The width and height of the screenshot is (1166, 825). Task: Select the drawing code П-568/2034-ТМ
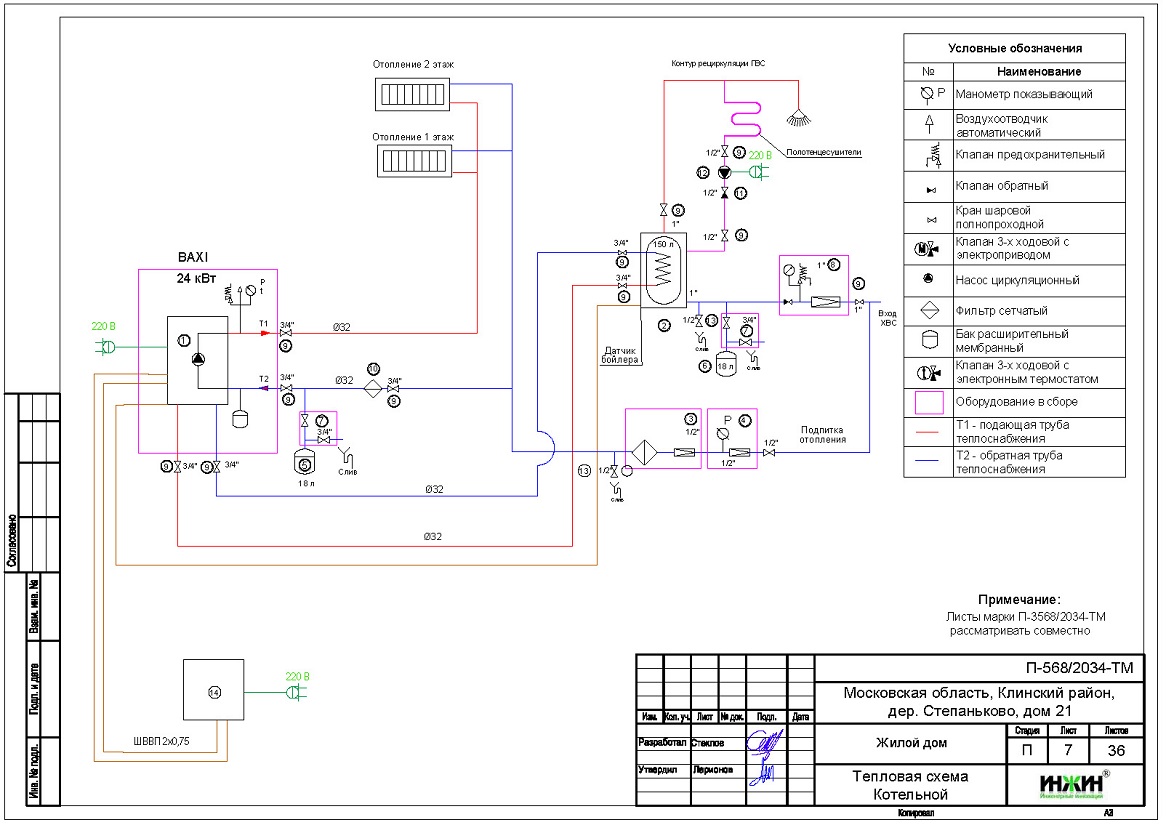1072,668
